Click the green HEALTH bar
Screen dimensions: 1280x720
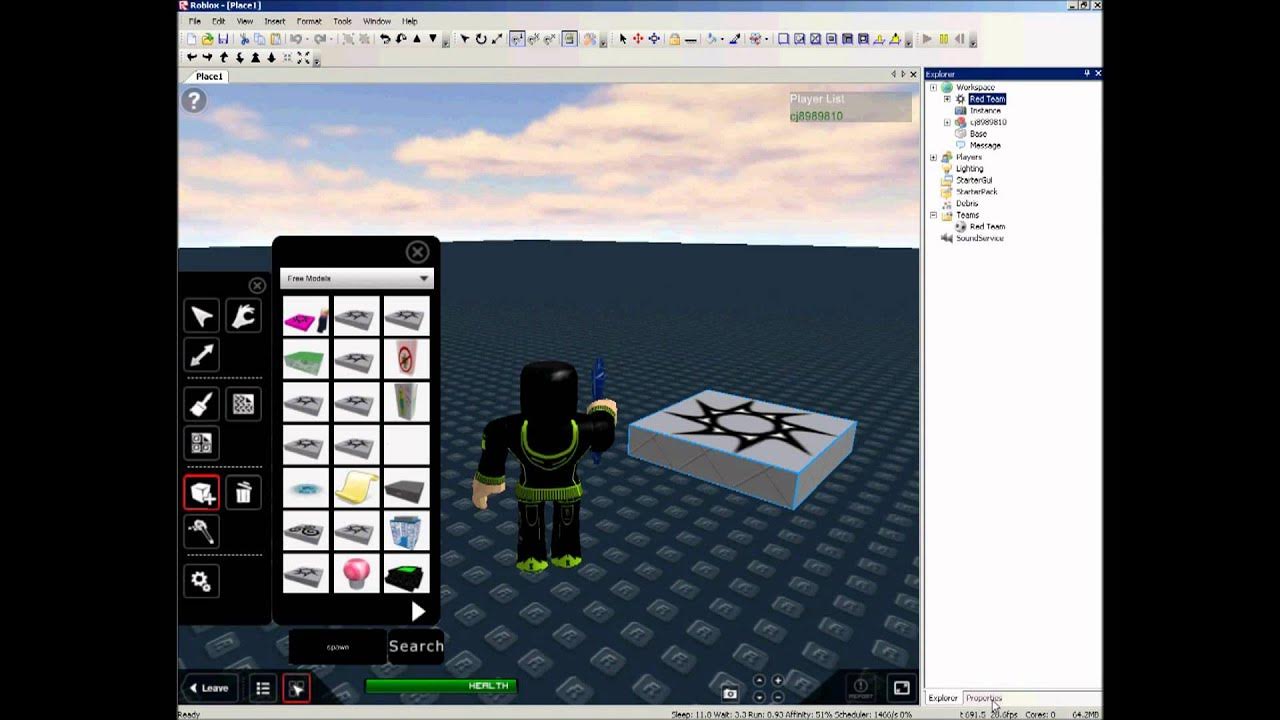click(440, 686)
